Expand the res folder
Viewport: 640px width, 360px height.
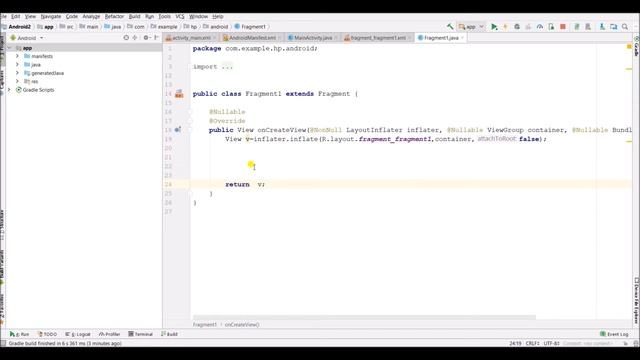[18, 81]
